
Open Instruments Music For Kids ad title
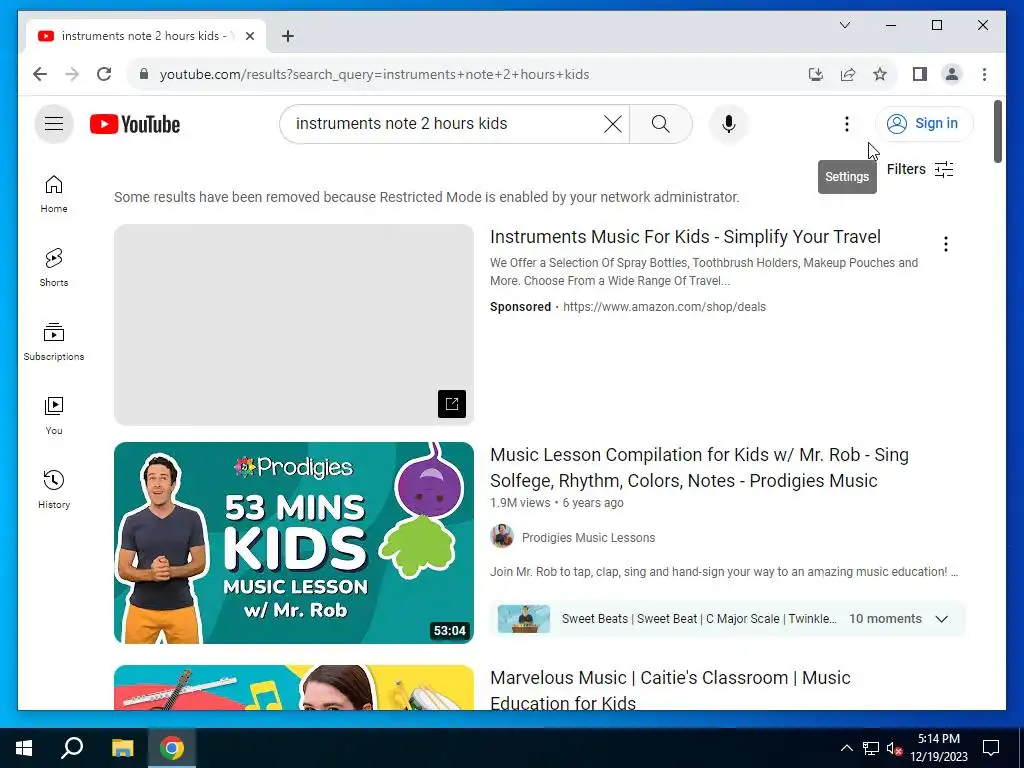coord(685,236)
